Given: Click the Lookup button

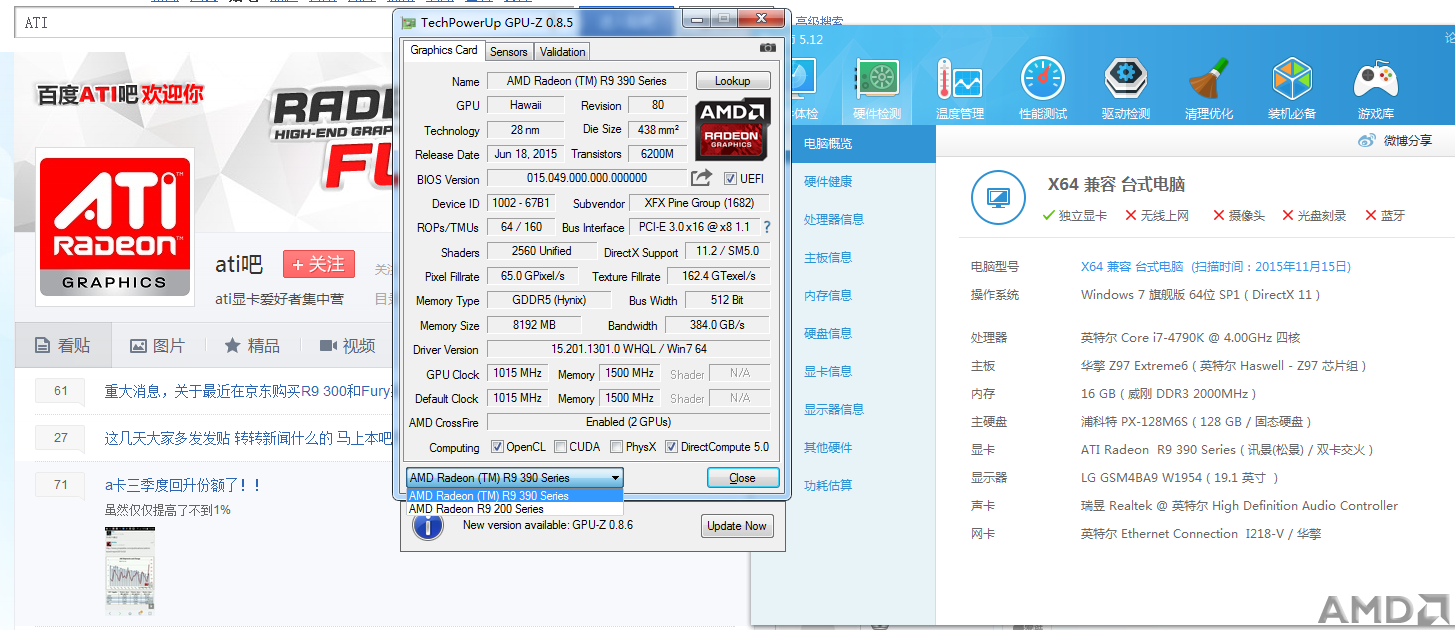Looking at the screenshot, I should [x=733, y=81].
